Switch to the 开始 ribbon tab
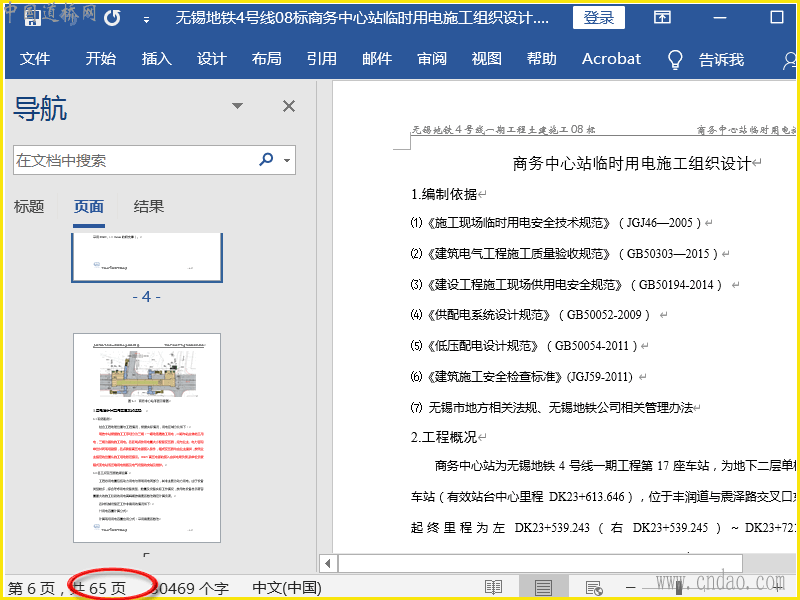 (x=101, y=59)
